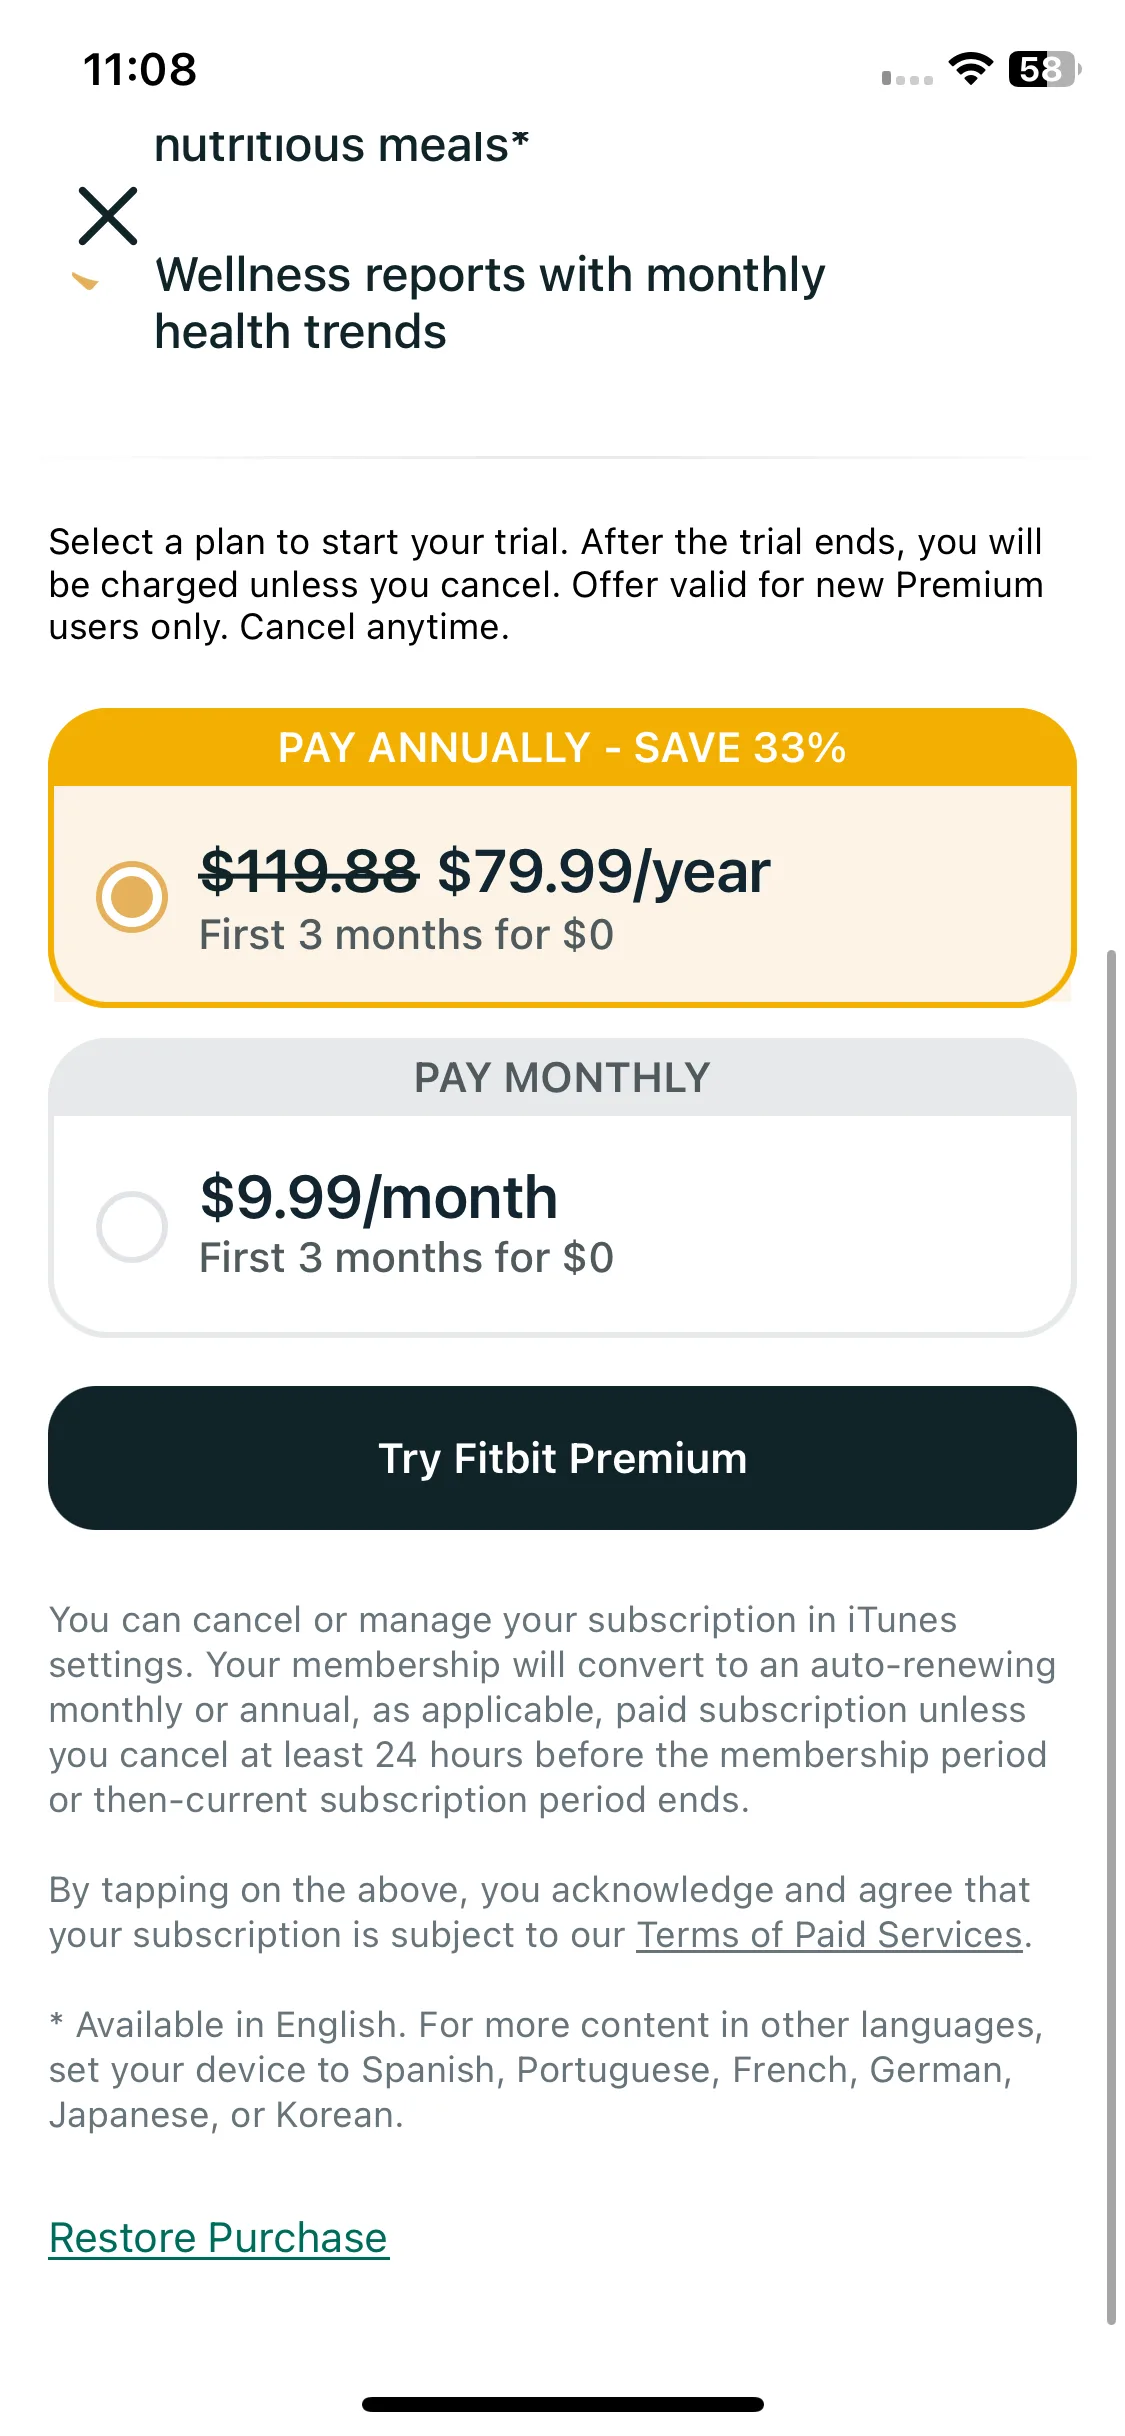Click the vertical scrollbar on the right edge
Viewport: 1125px width, 2436px height.
click(1111, 1637)
